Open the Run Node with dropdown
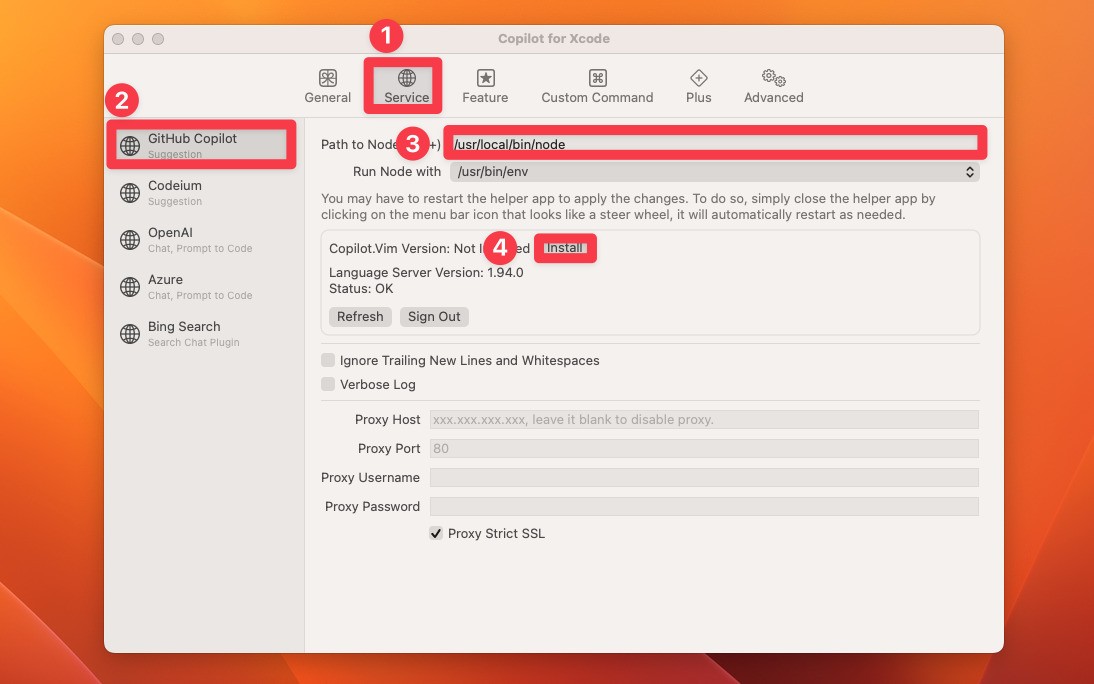The width and height of the screenshot is (1094, 684). point(967,171)
